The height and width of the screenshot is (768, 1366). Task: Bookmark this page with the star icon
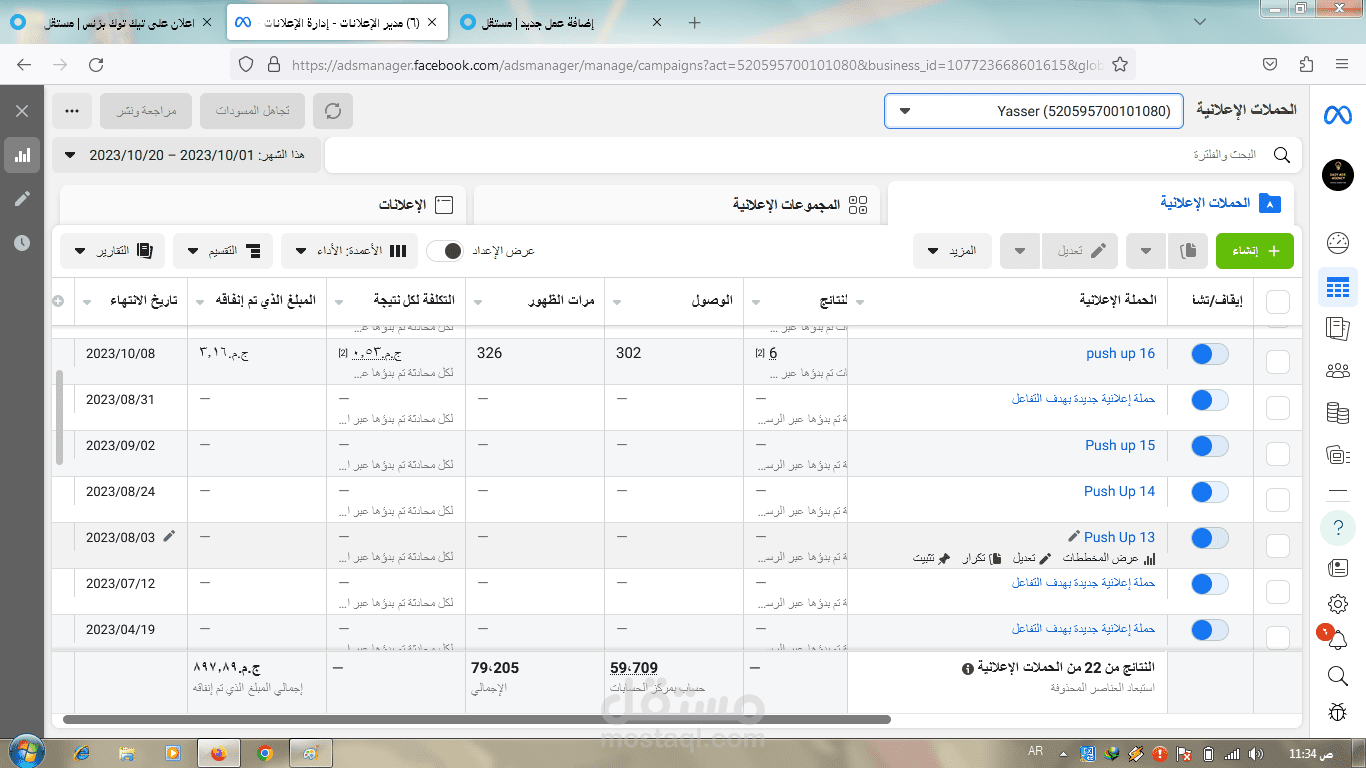point(1120,65)
